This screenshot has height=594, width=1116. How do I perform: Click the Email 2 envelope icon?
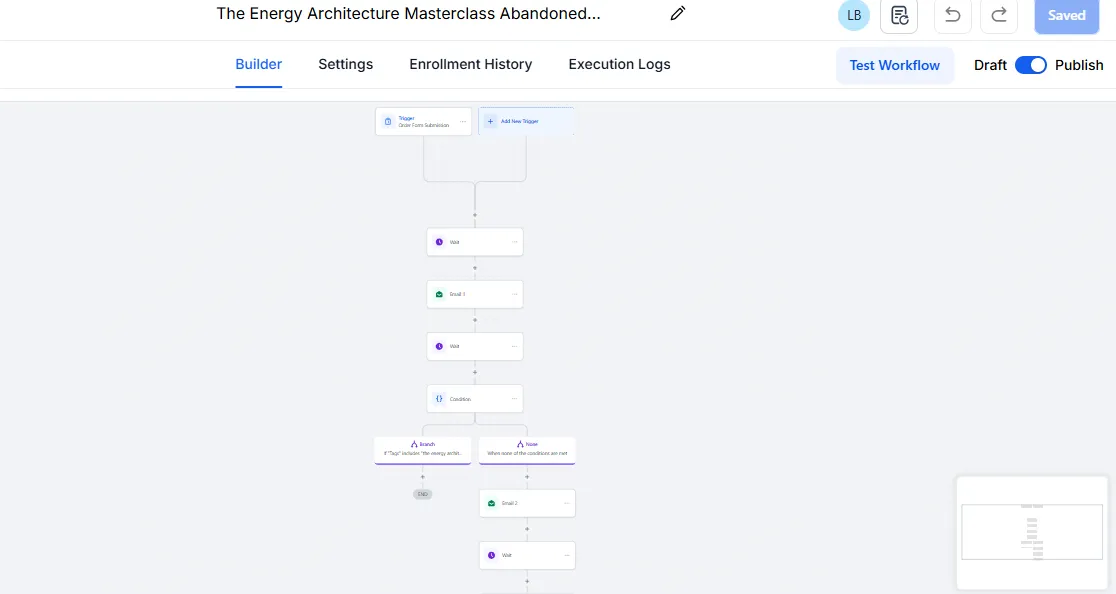pos(491,503)
